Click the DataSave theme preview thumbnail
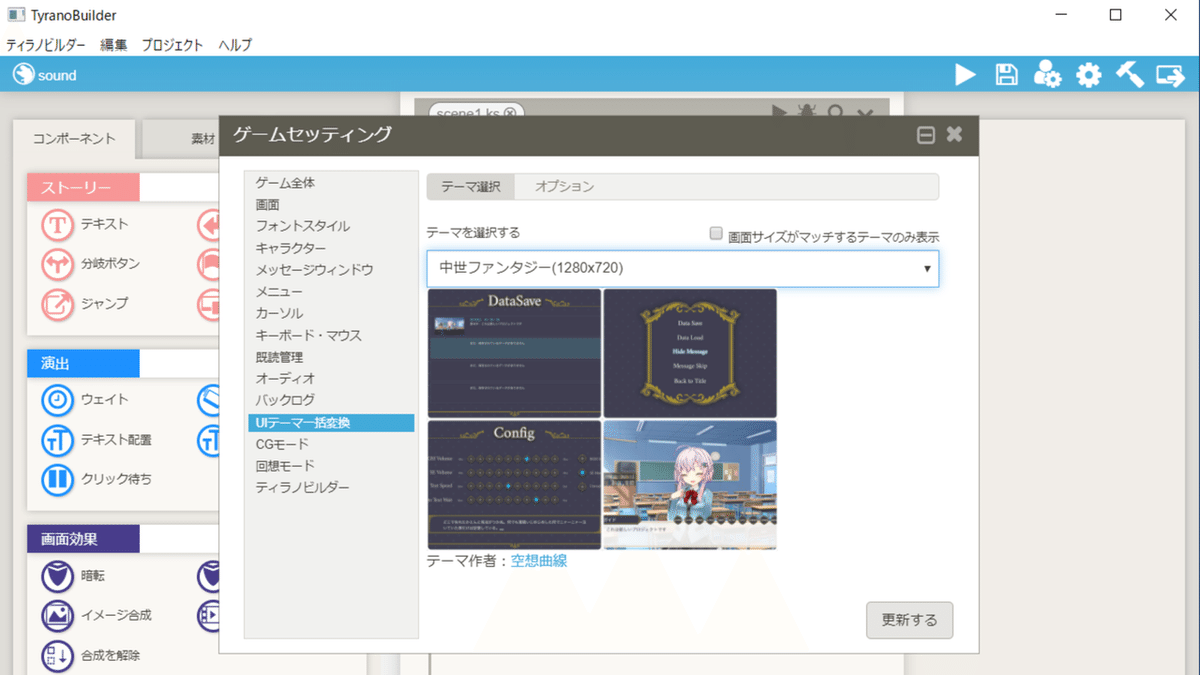 click(x=514, y=353)
